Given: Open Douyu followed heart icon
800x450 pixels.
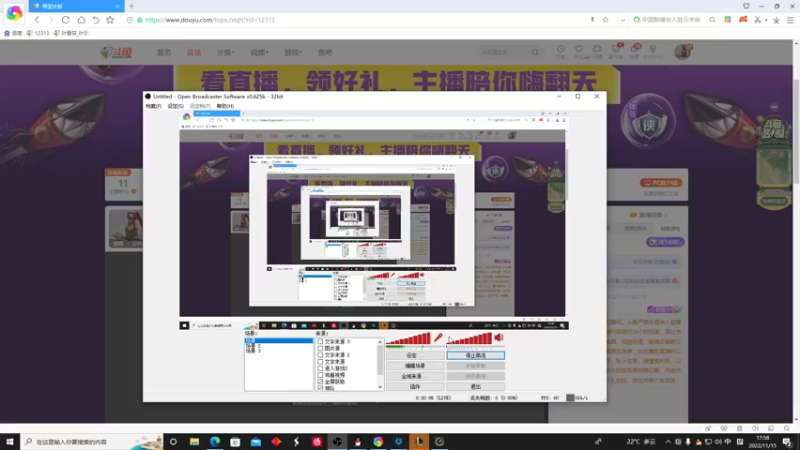Looking at the screenshot, I should 579,49.
